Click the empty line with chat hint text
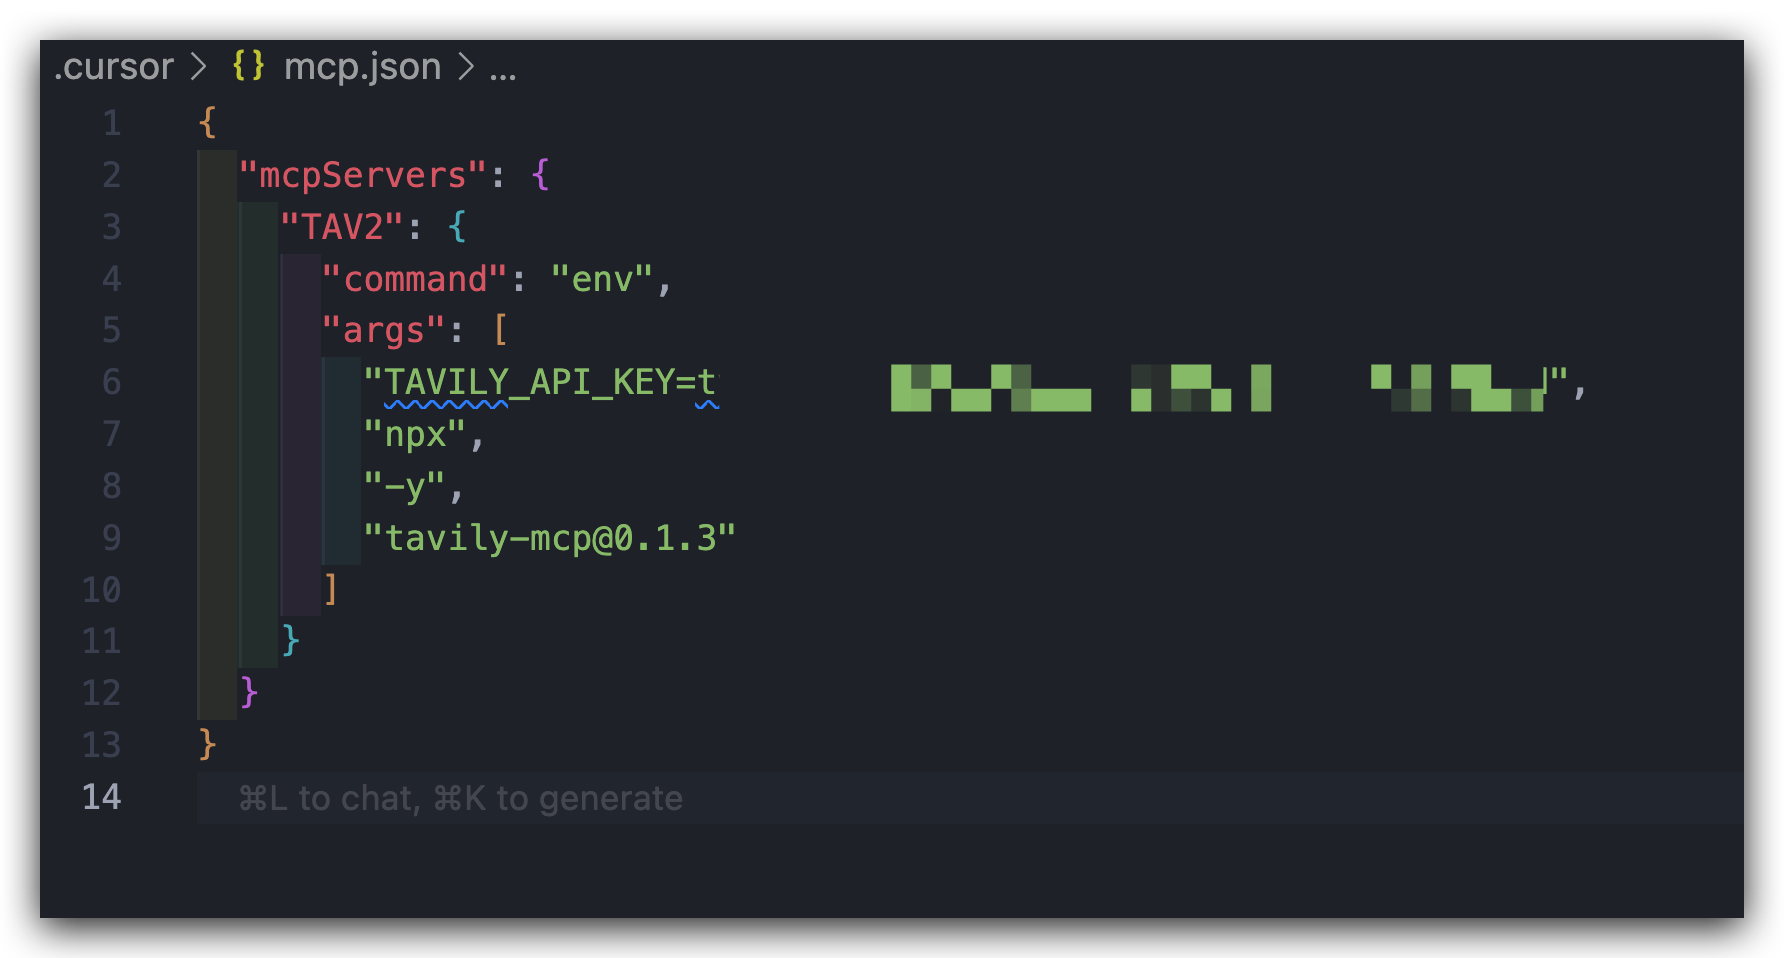 tap(970, 797)
